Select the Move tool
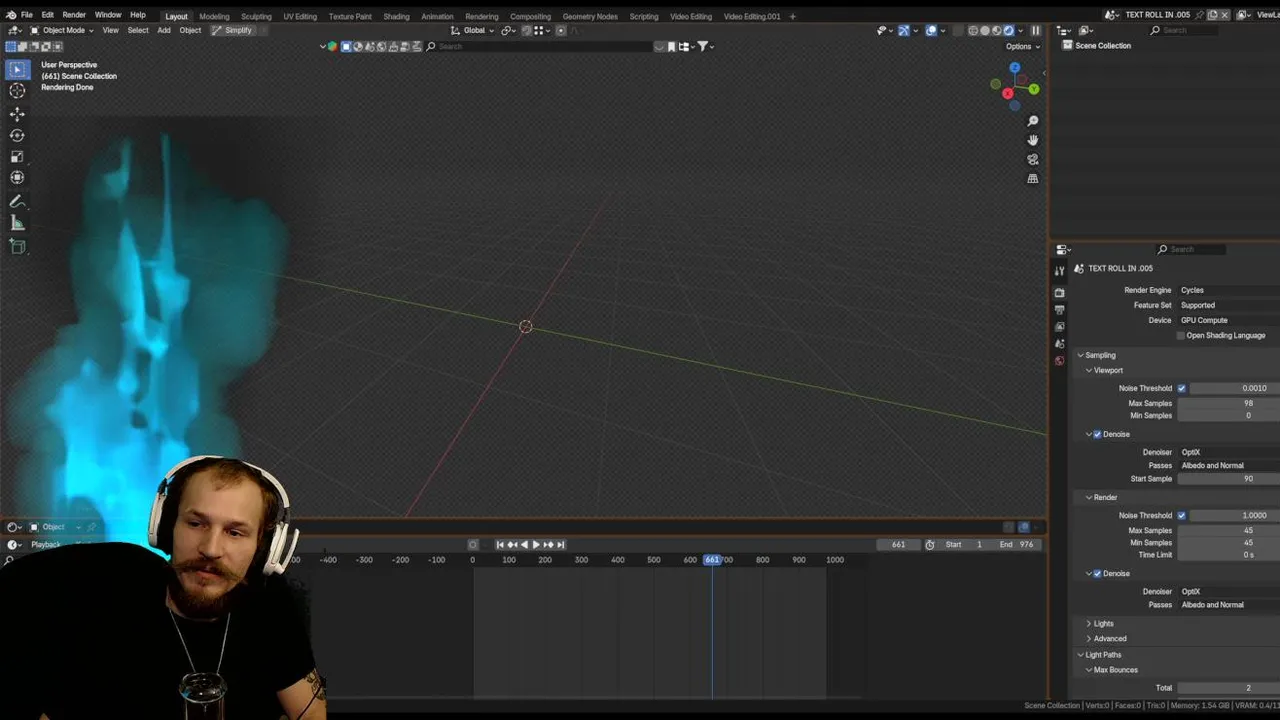 click(x=17, y=114)
